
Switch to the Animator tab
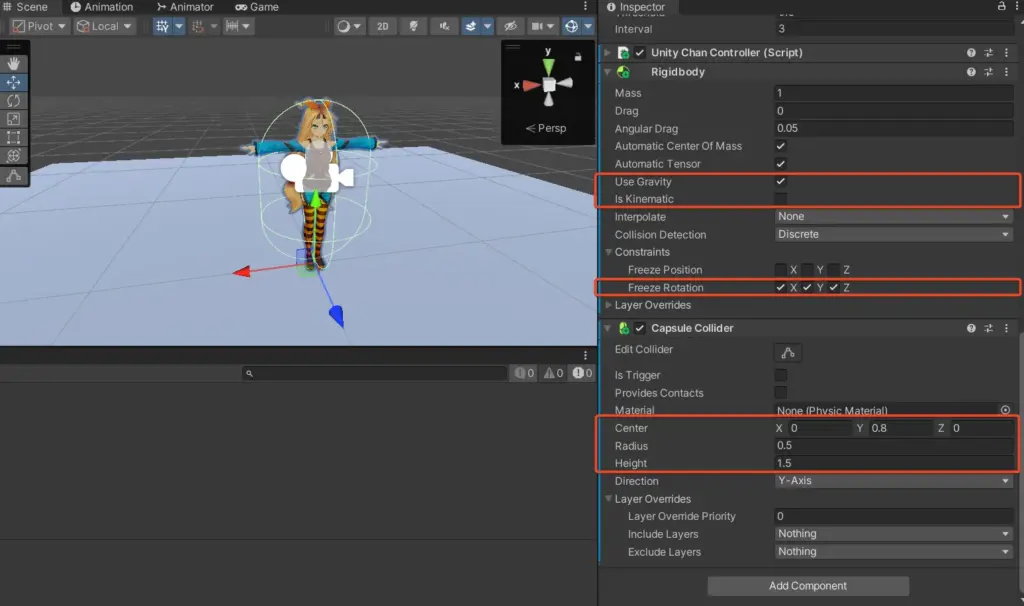(185, 7)
